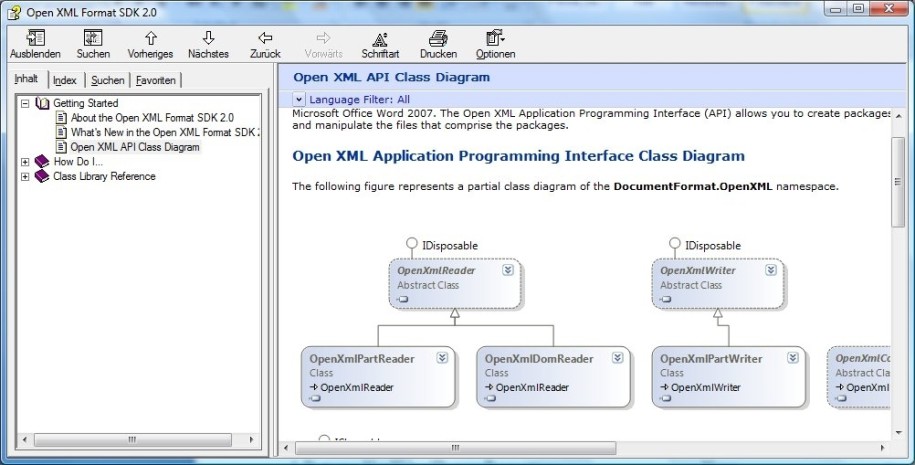Open the Suchen tab in navigation pane
Image resolution: width=915 pixels, height=465 pixels.
point(108,80)
